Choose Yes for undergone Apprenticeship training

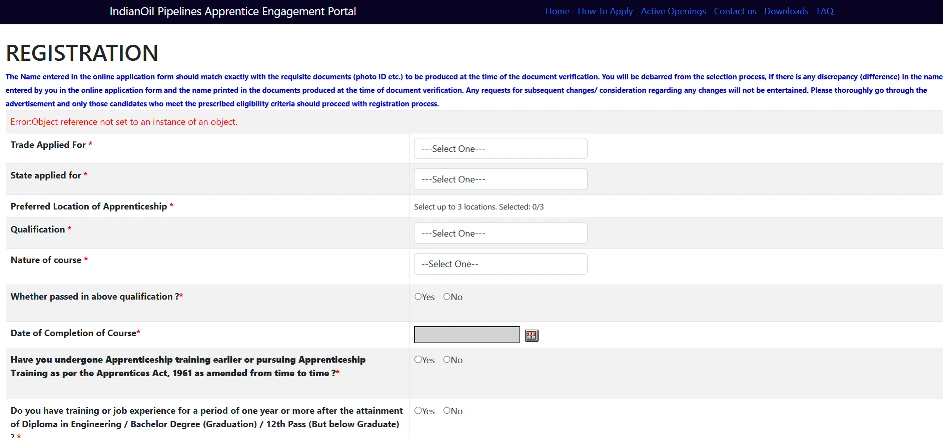[x=418, y=360]
